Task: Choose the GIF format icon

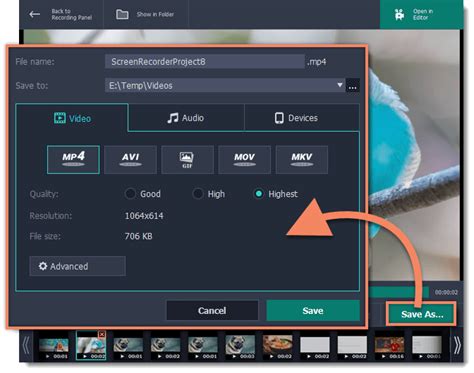Action: 187,160
